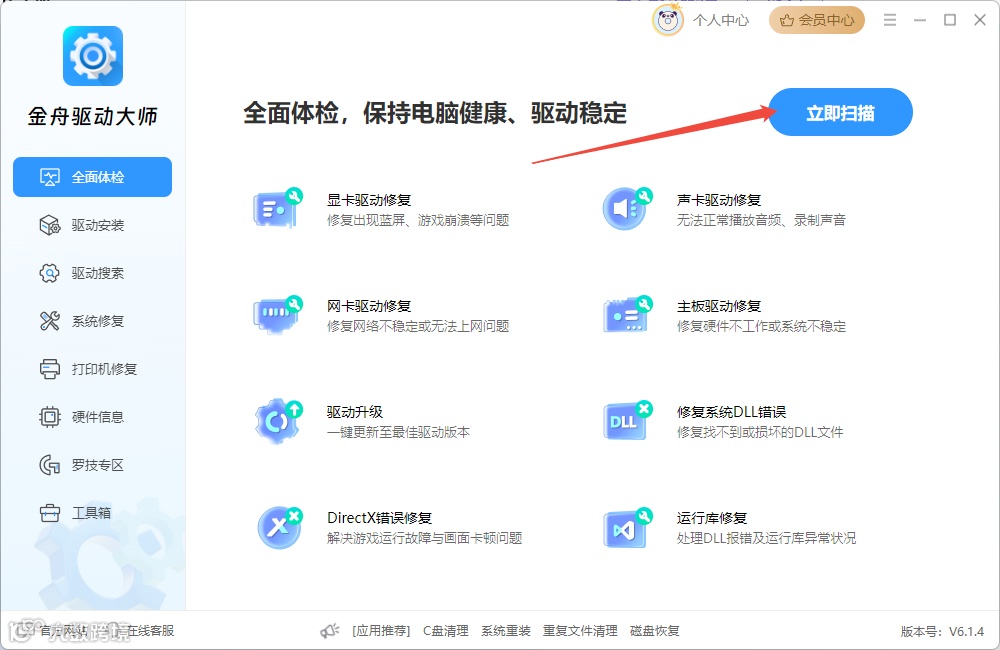Viewport: 1000px width, 650px height.
Task: Click the 驱动升级 title text
Action: [x=355, y=412]
